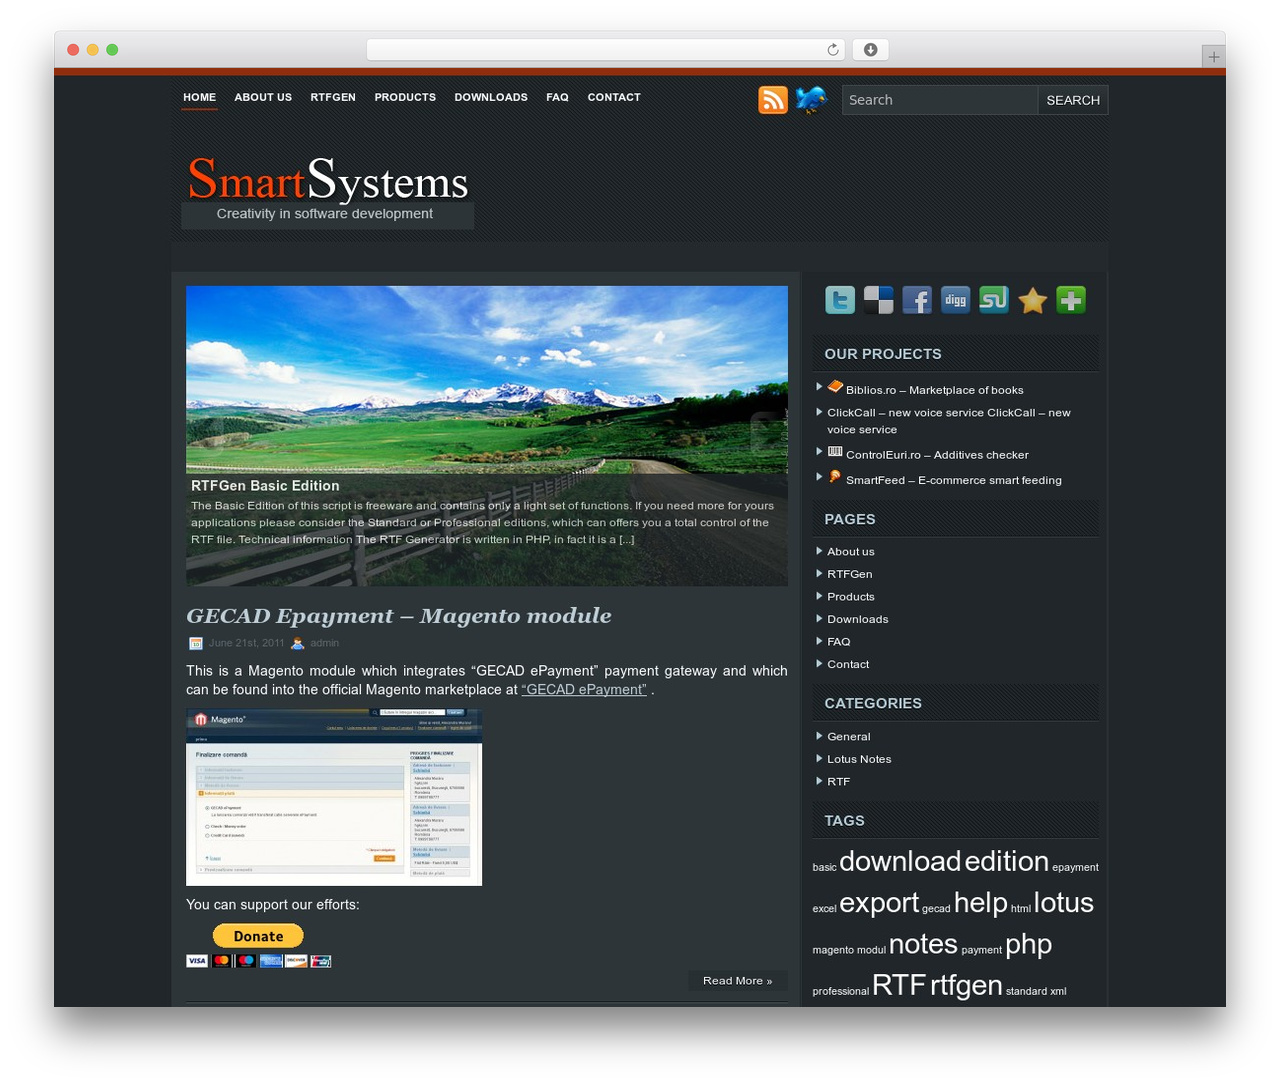Select the "epayment" tag

click(x=1075, y=867)
